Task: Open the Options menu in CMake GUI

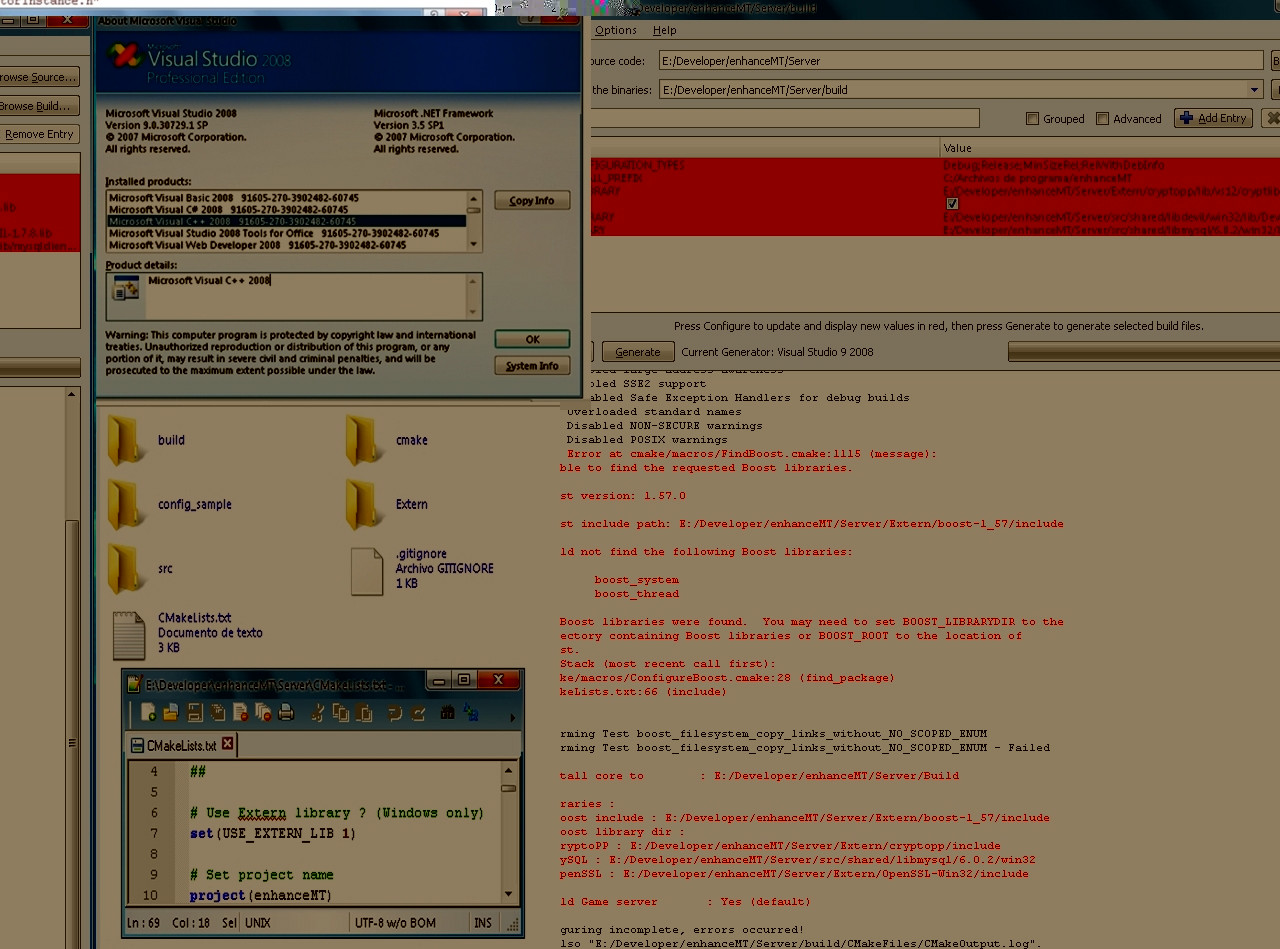Action: point(615,30)
